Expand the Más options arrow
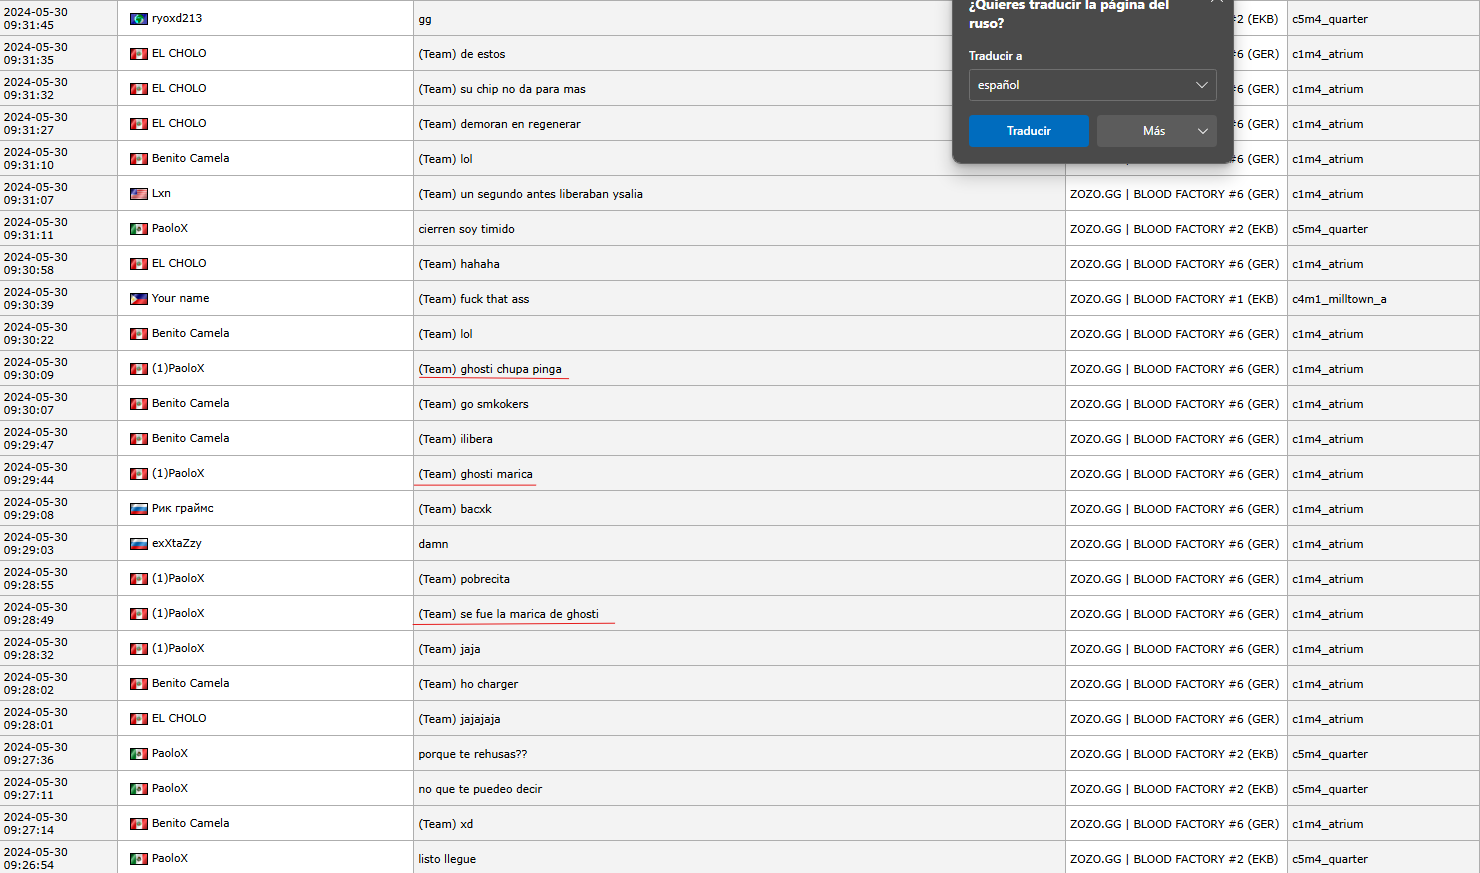The image size is (1480, 873). (1202, 131)
